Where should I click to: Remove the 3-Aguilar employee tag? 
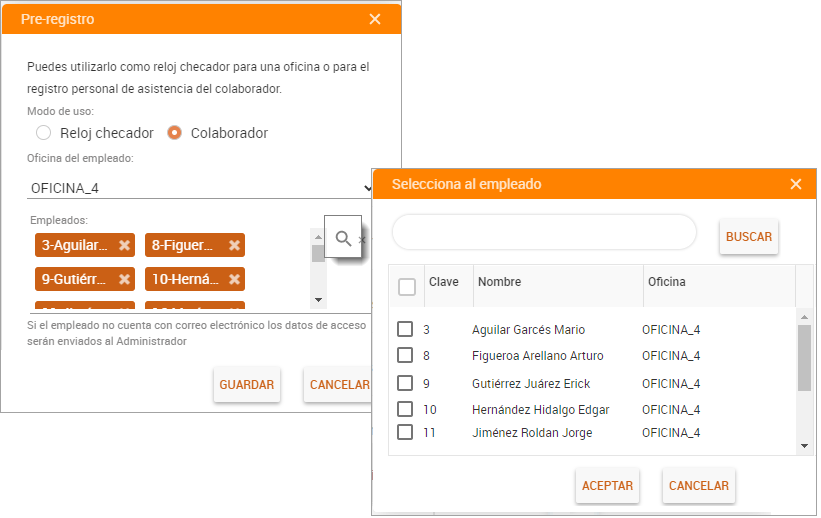click(124, 245)
